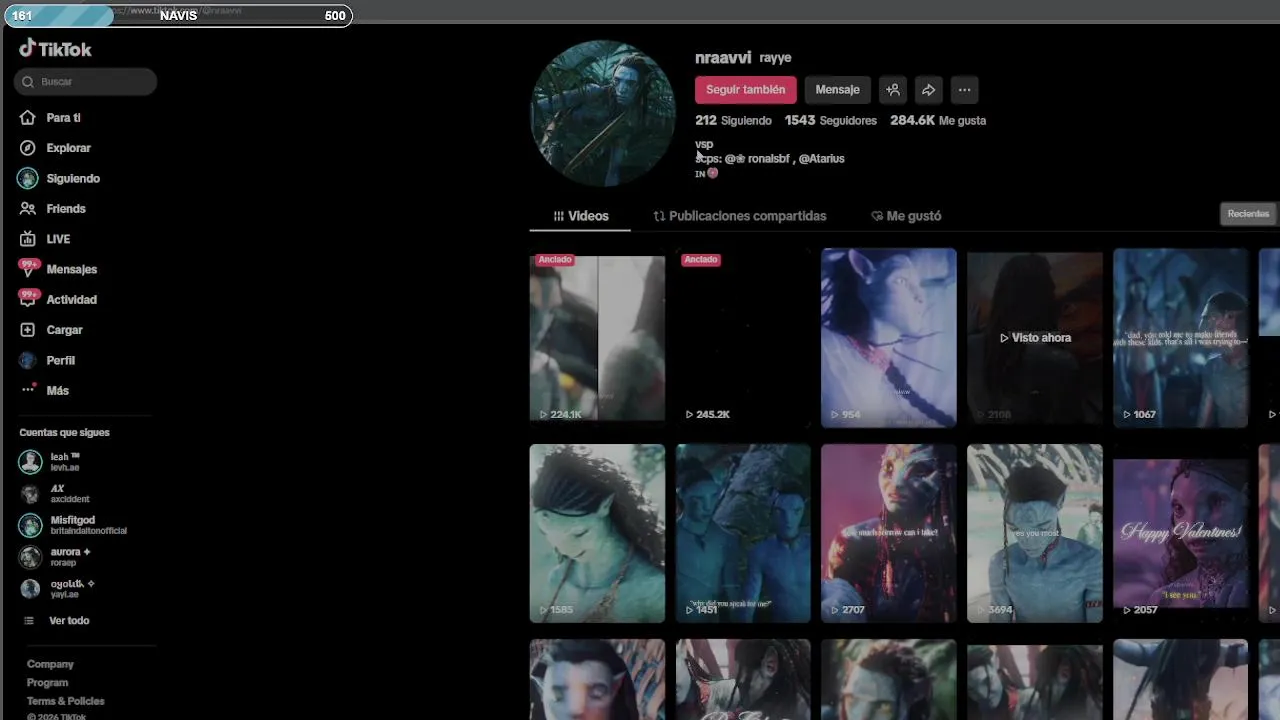Click the Company footer link
This screenshot has height=720, width=1280.
50,664
